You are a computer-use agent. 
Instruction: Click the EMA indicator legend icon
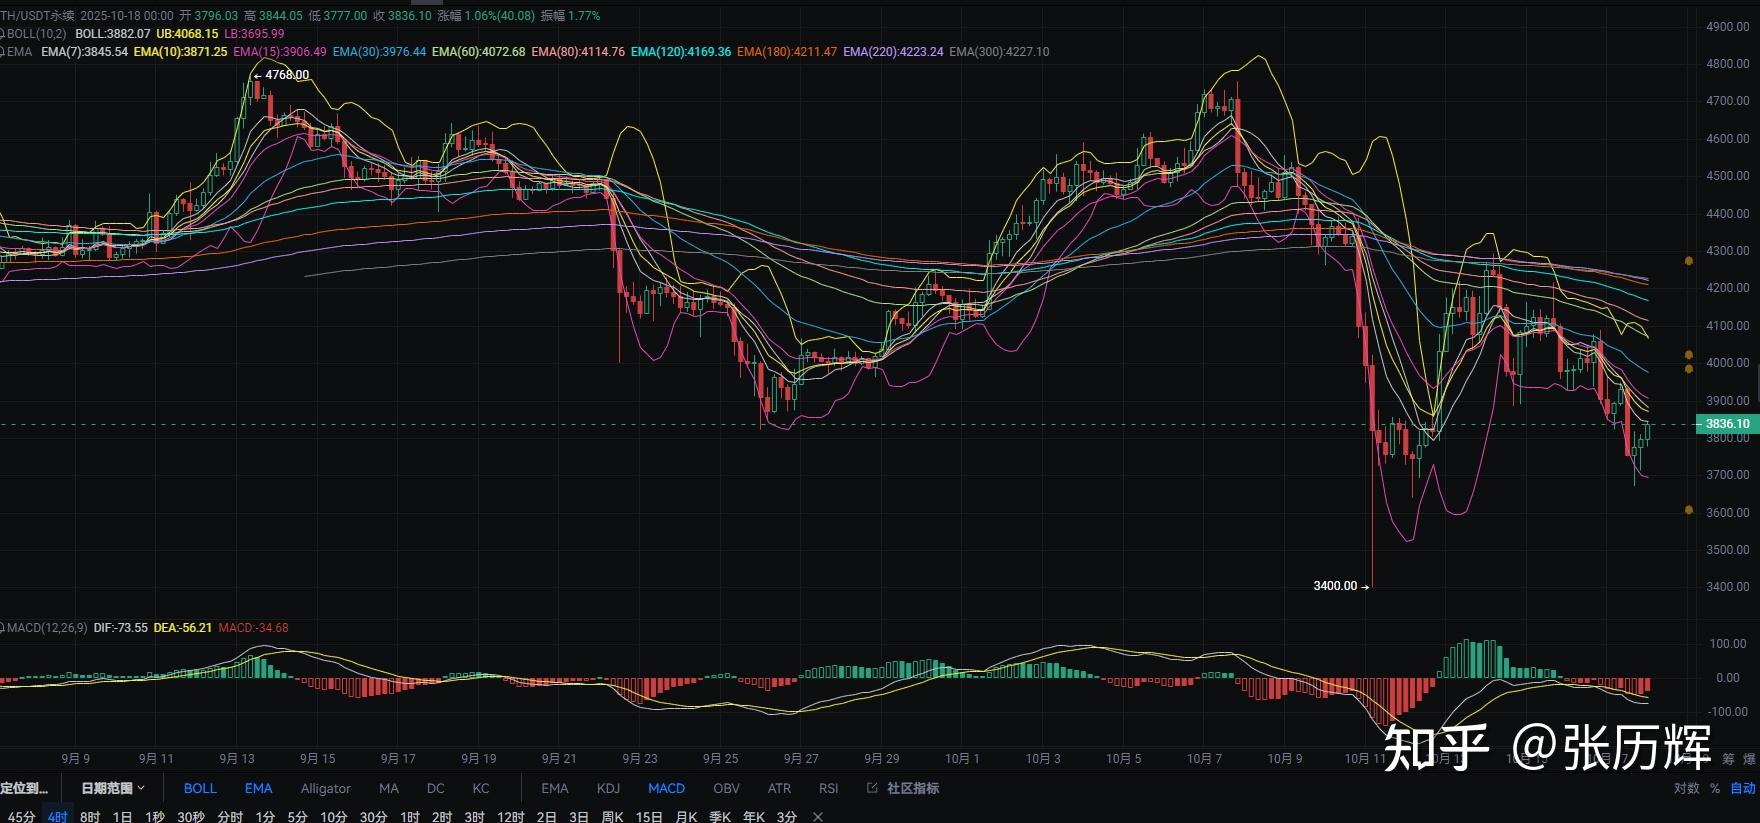(x=3, y=52)
